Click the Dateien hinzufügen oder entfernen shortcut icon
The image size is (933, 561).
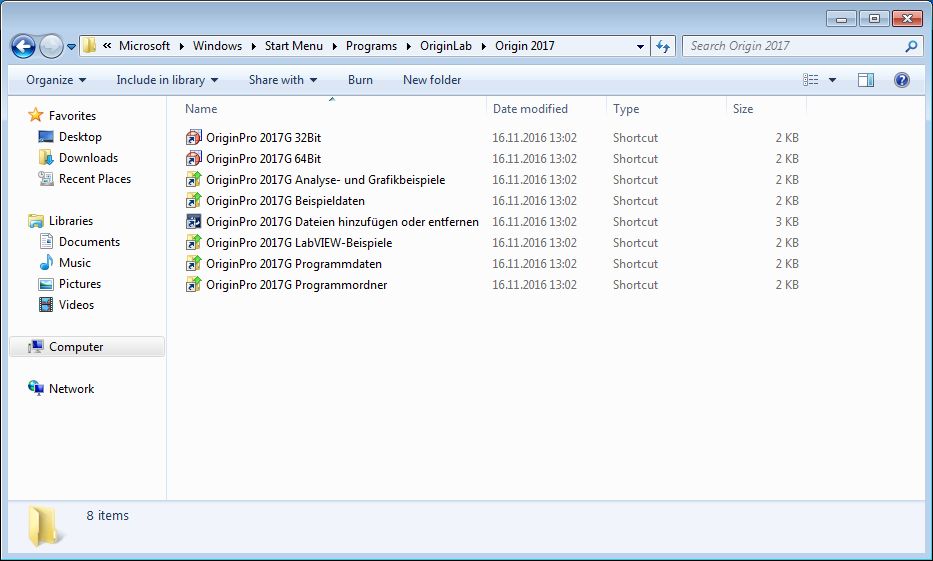pos(194,222)
